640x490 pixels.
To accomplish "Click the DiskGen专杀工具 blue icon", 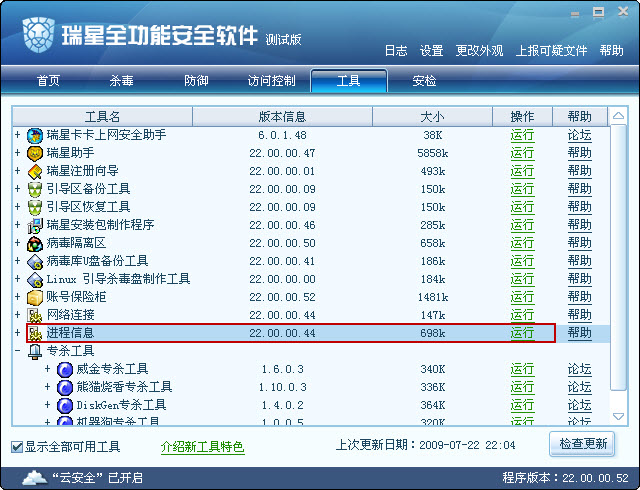I will [65, 406].
